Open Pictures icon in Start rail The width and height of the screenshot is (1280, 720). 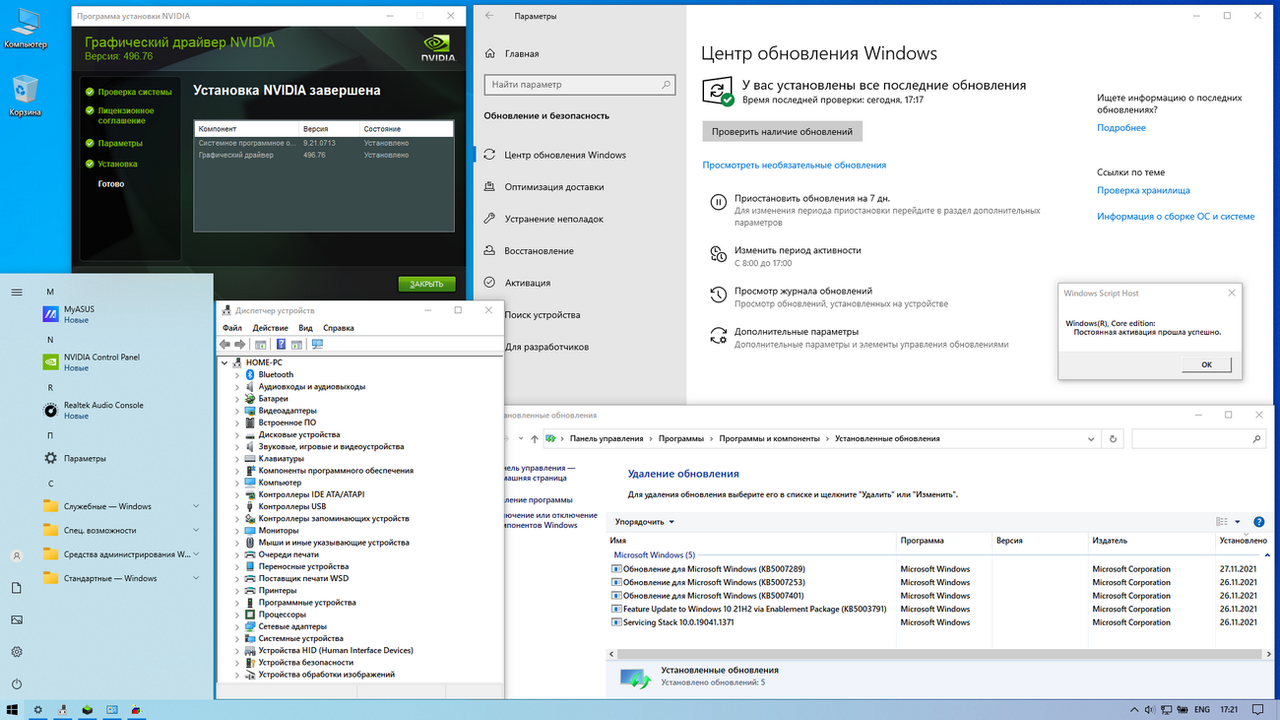(17, 619)
